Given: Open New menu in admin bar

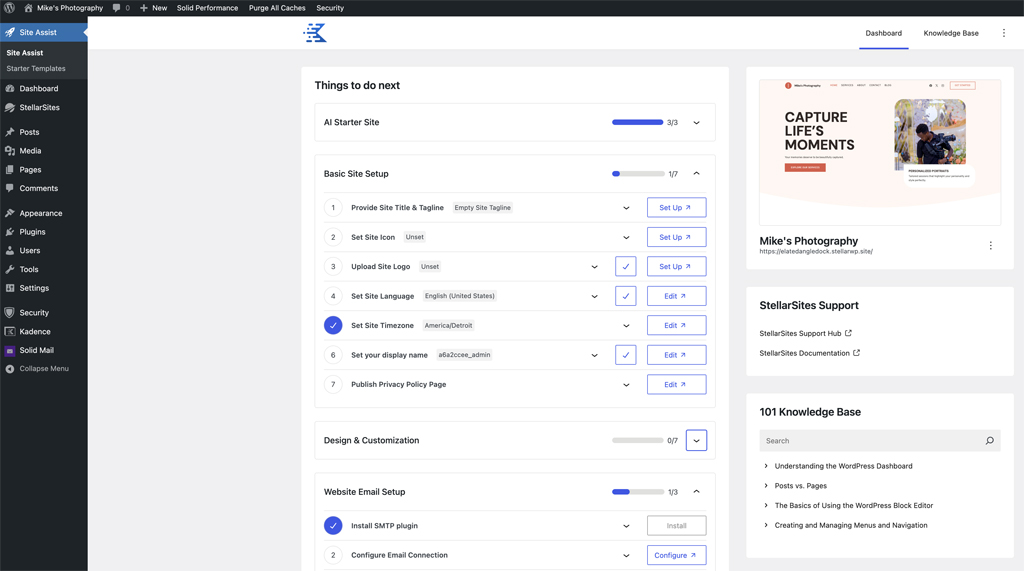Looking at the screenshot, I should click(x=153, y=8).
